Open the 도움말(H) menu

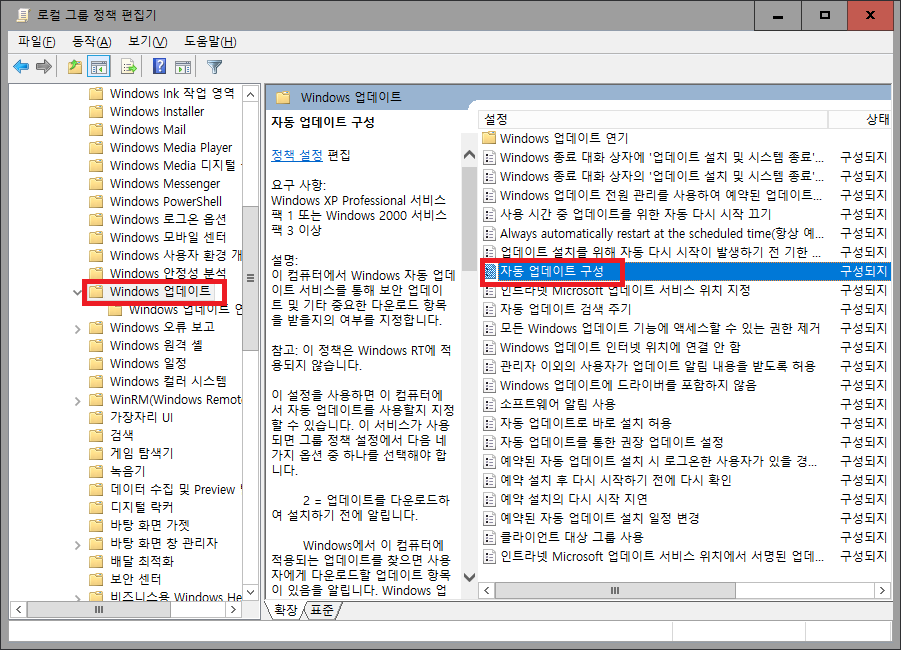tap(210, 41)
